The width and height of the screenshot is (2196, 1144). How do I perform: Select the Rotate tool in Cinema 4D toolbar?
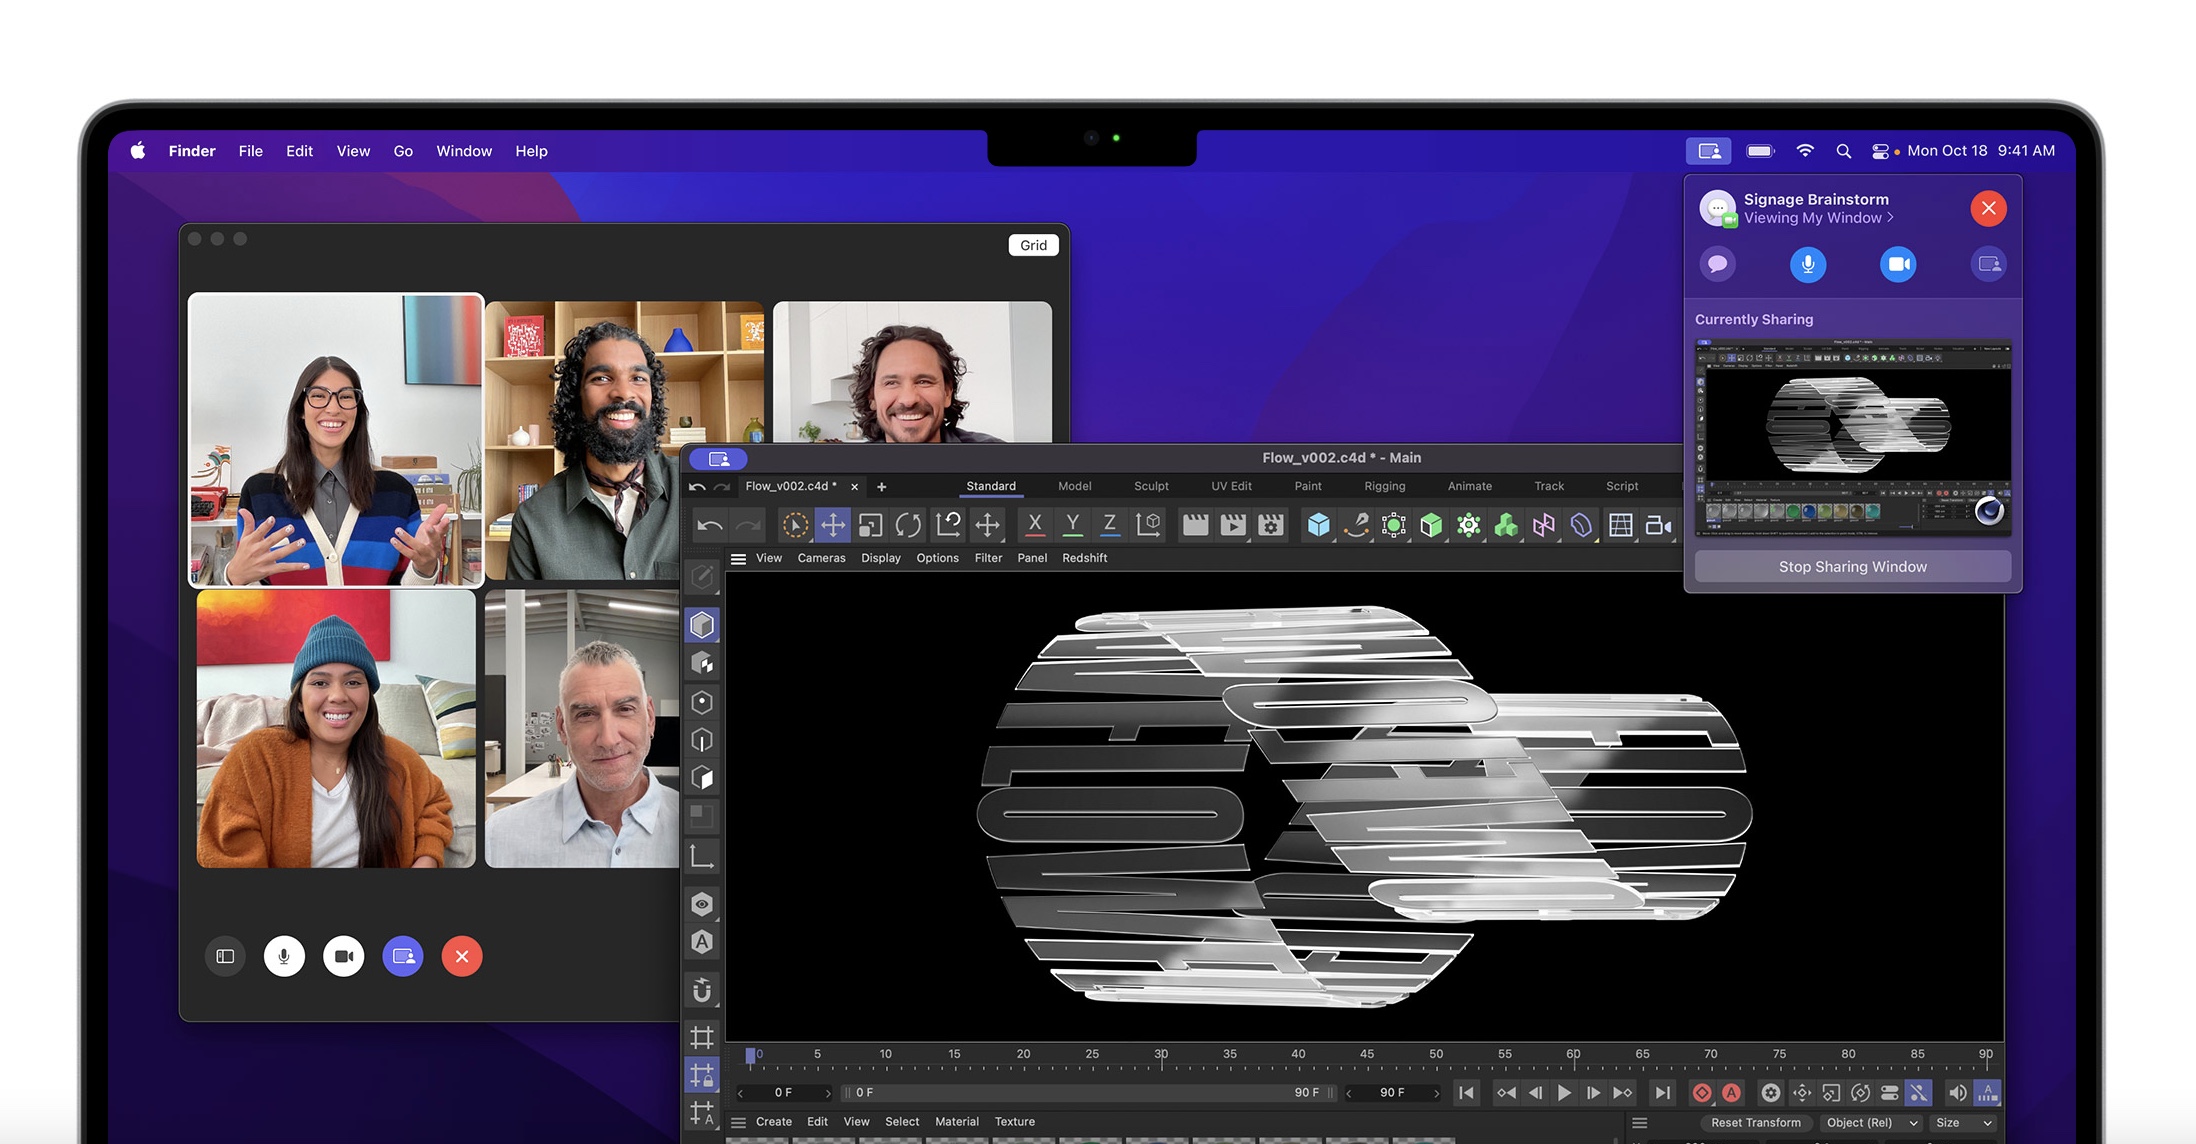[x=908, y=524]
